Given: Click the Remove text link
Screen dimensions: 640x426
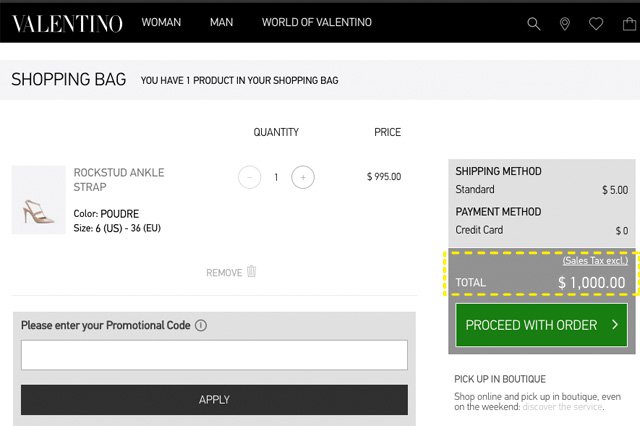Looking at the screenshot, I should click(x=223, y=272).
